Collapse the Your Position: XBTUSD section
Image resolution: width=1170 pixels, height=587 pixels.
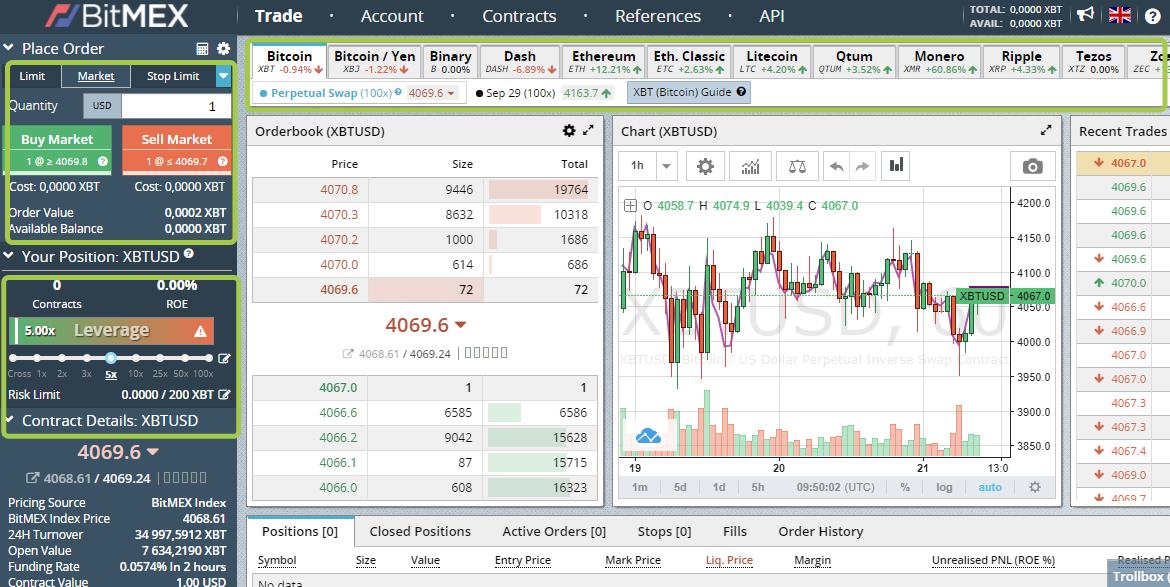point(9,257)
